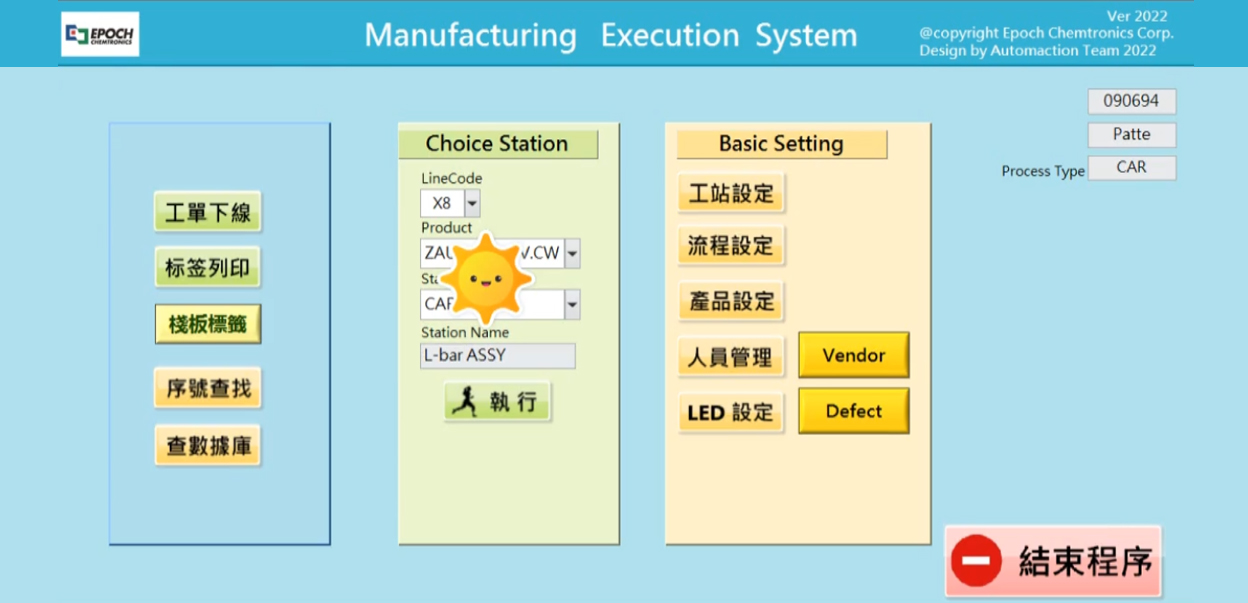Select the 棧板標籤 button

[207, 324]
